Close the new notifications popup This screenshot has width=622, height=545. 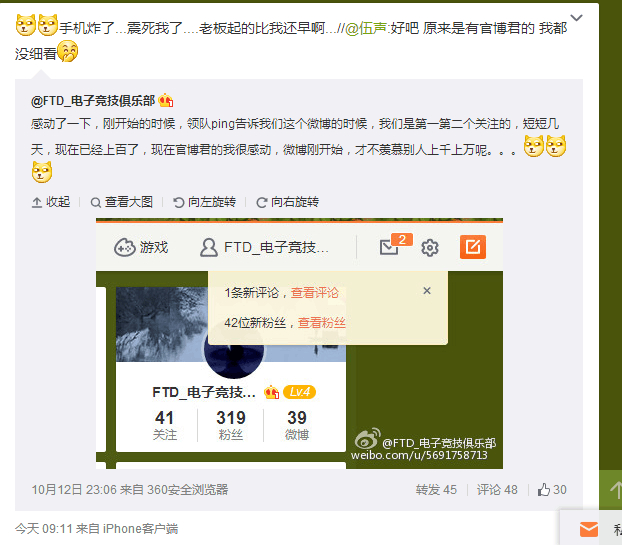427,291
